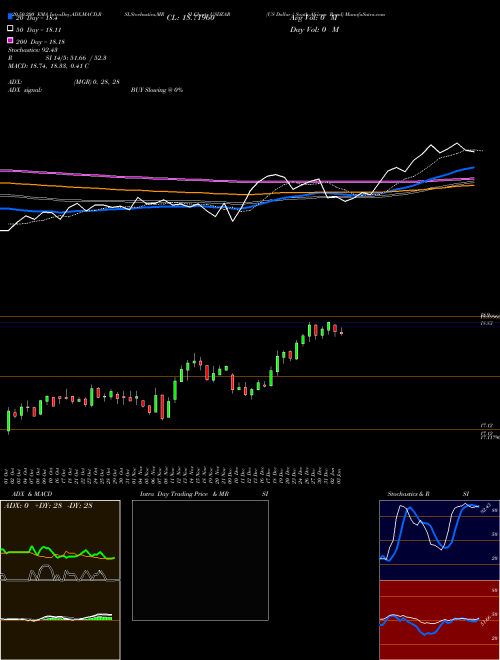Image resolution: width=500 pixels, height=660 pixels.
Task: Open the red RSI chart panel
Action: (439, 620)
